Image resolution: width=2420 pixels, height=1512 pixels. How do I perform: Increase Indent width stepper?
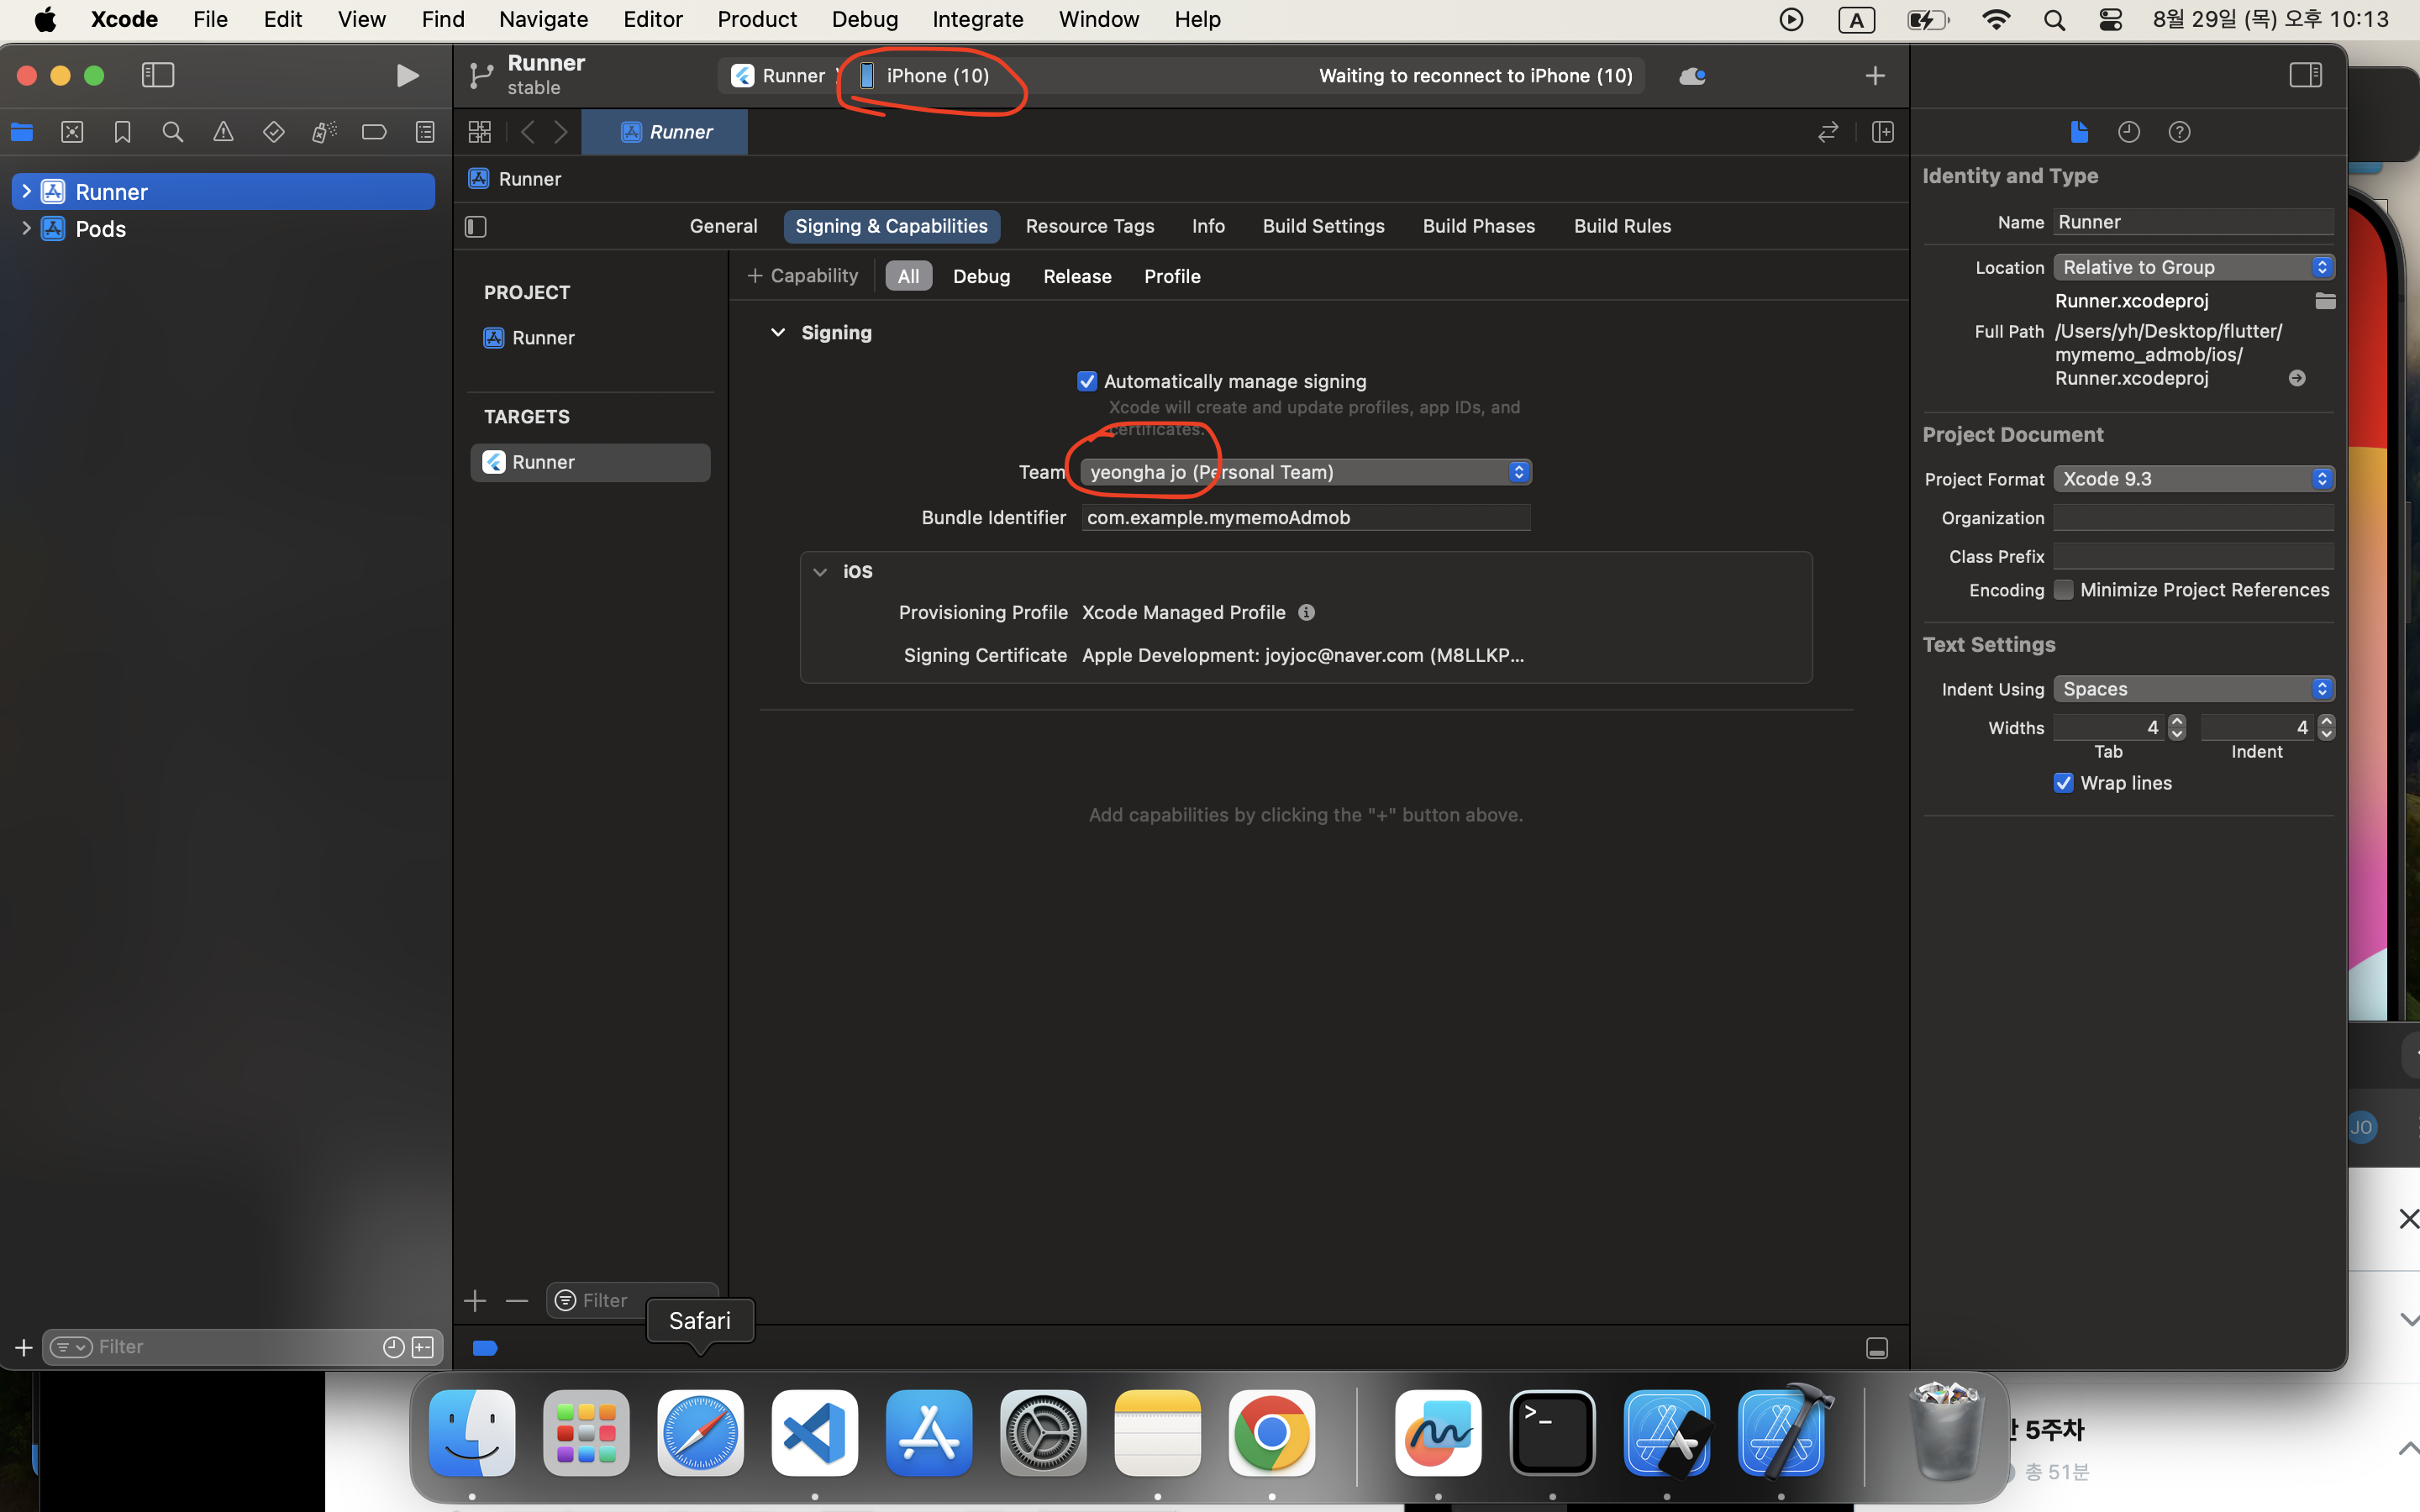(x=2327, y=721)
